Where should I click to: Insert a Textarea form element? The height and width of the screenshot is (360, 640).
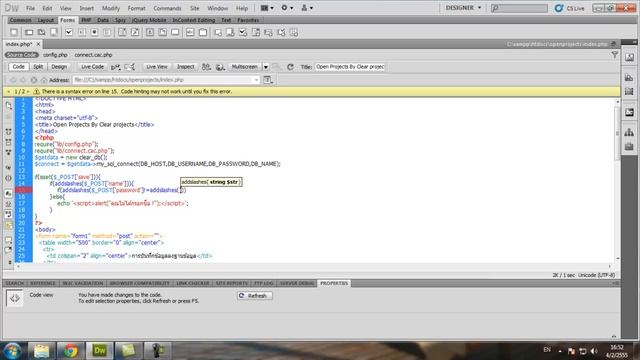coord(54,32)
